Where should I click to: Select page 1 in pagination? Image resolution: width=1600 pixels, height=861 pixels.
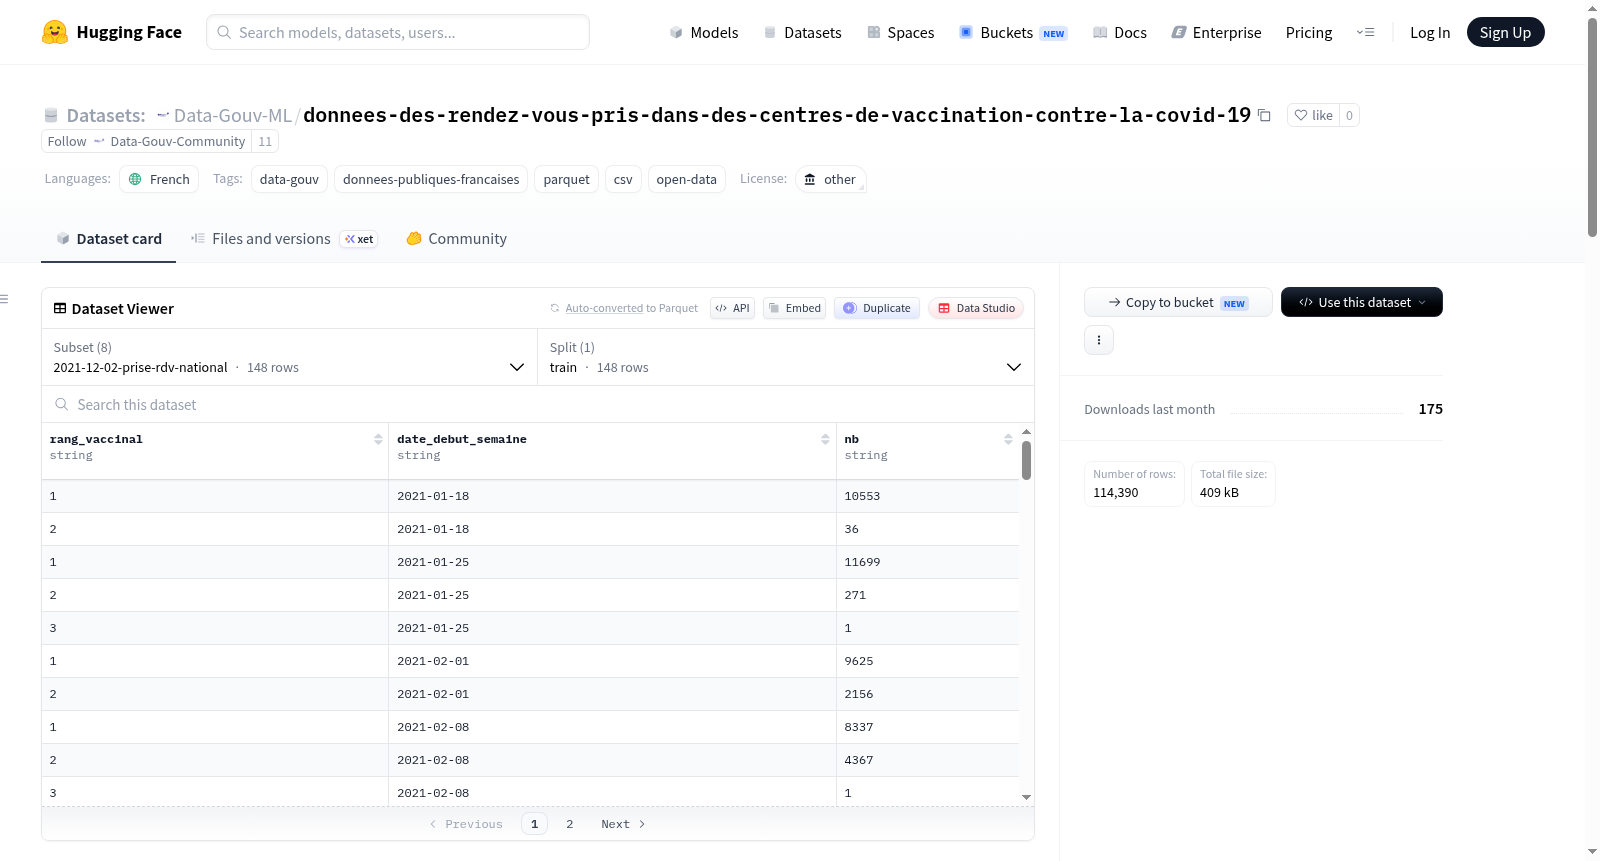[534, 824]
